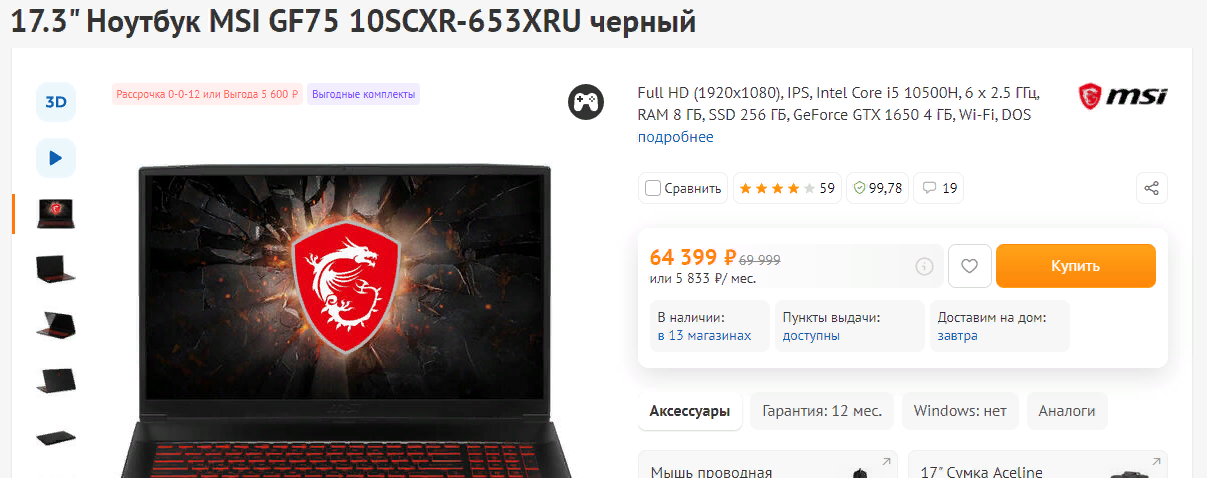
Task: Click the Выгодные комплекты badge
Action: [x=363, y=94]
